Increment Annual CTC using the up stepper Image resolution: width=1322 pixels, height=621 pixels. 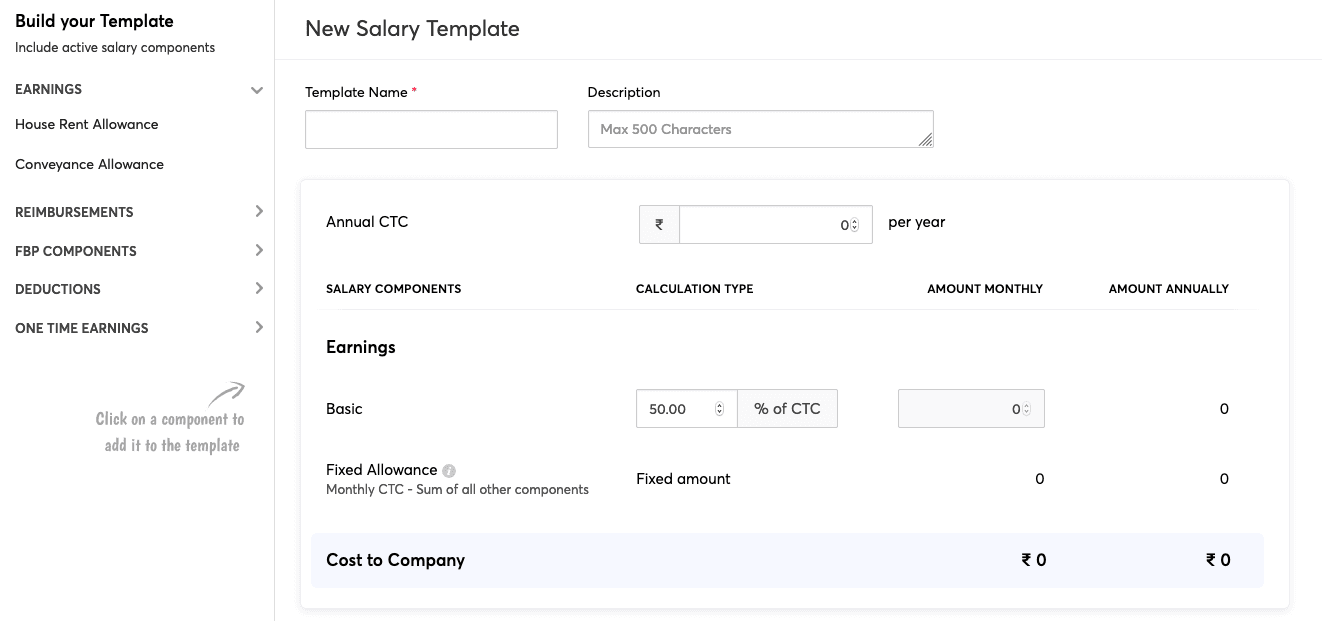click(x=856, y=220)
